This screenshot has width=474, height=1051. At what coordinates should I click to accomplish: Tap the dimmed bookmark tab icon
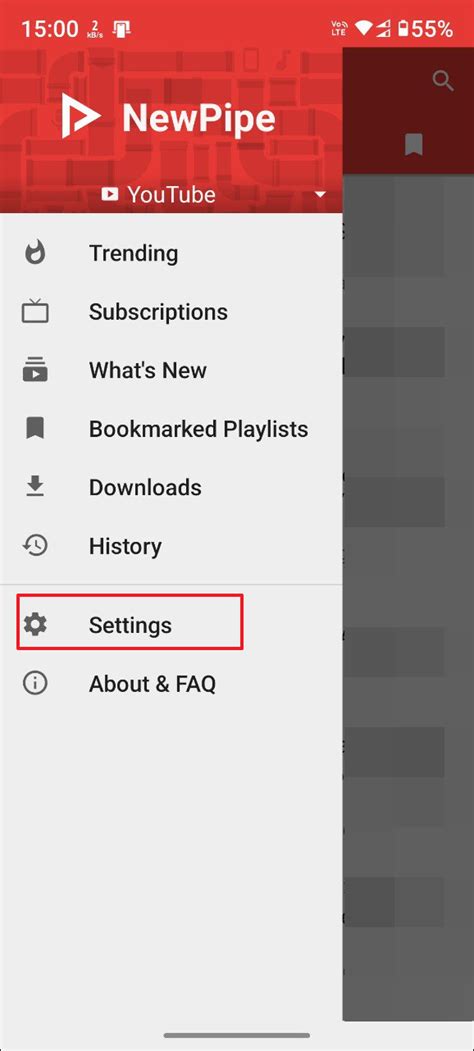tap(414, 145)
